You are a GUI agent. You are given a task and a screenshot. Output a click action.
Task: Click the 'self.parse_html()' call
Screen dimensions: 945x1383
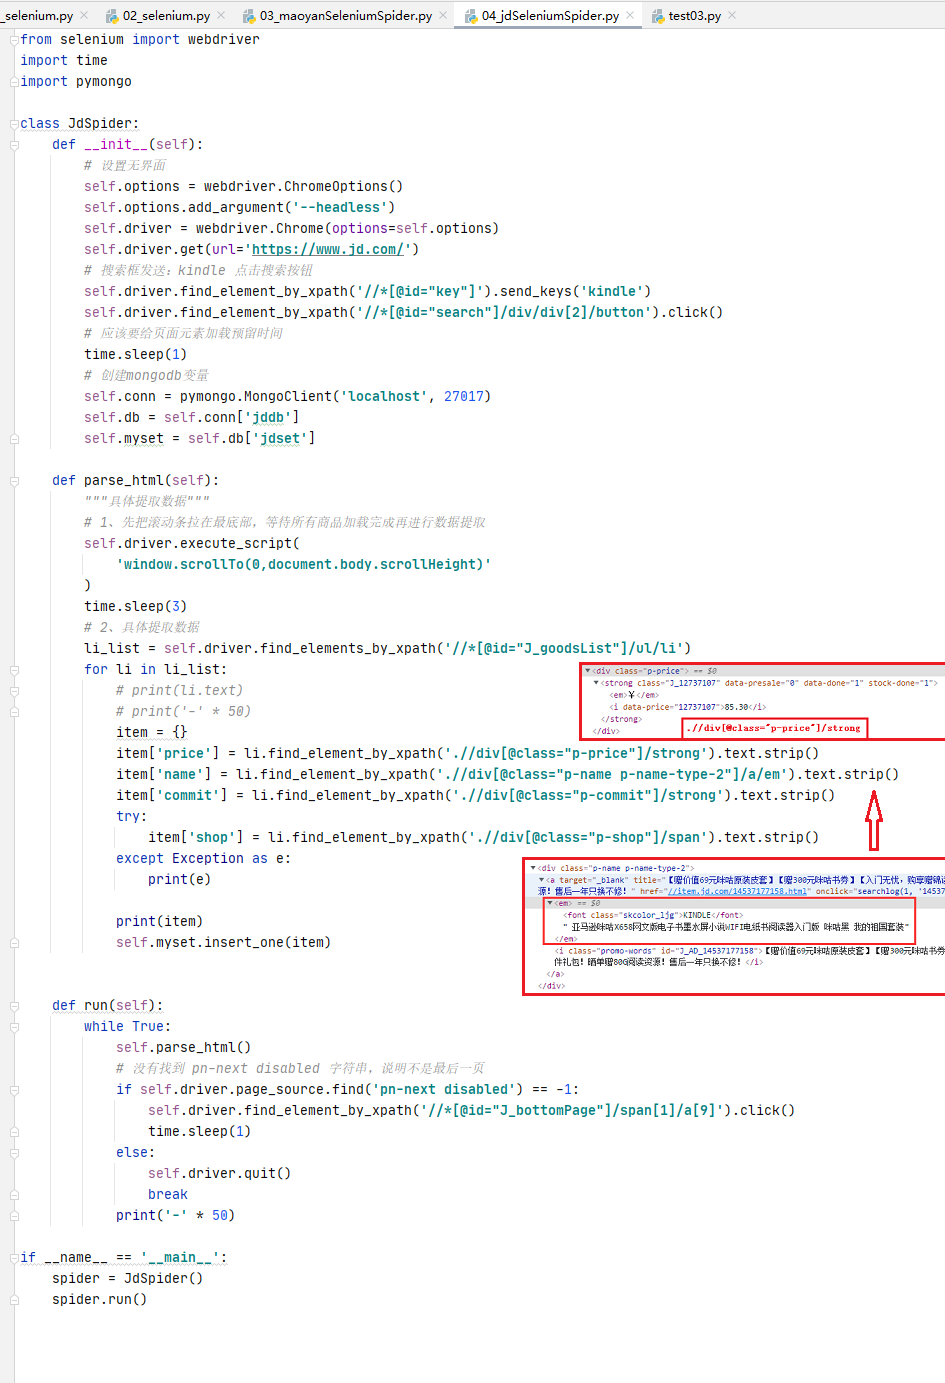tap(183, 1047)
